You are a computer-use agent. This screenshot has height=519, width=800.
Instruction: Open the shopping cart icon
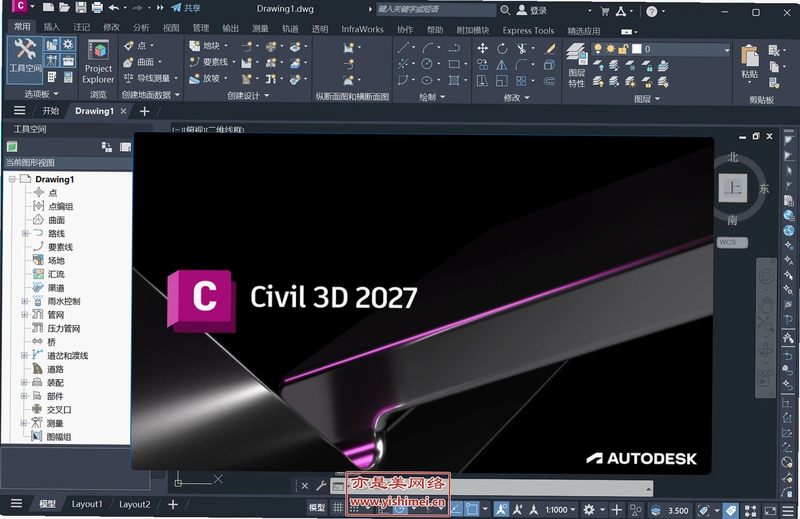(605, 11)
